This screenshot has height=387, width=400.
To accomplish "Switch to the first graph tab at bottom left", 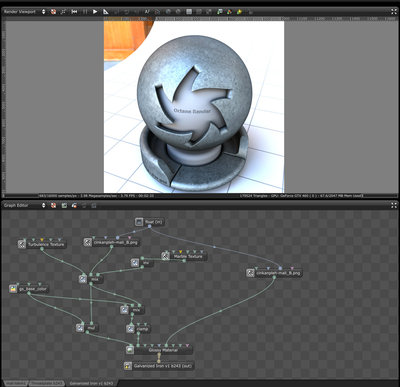I will coord(15,383).
